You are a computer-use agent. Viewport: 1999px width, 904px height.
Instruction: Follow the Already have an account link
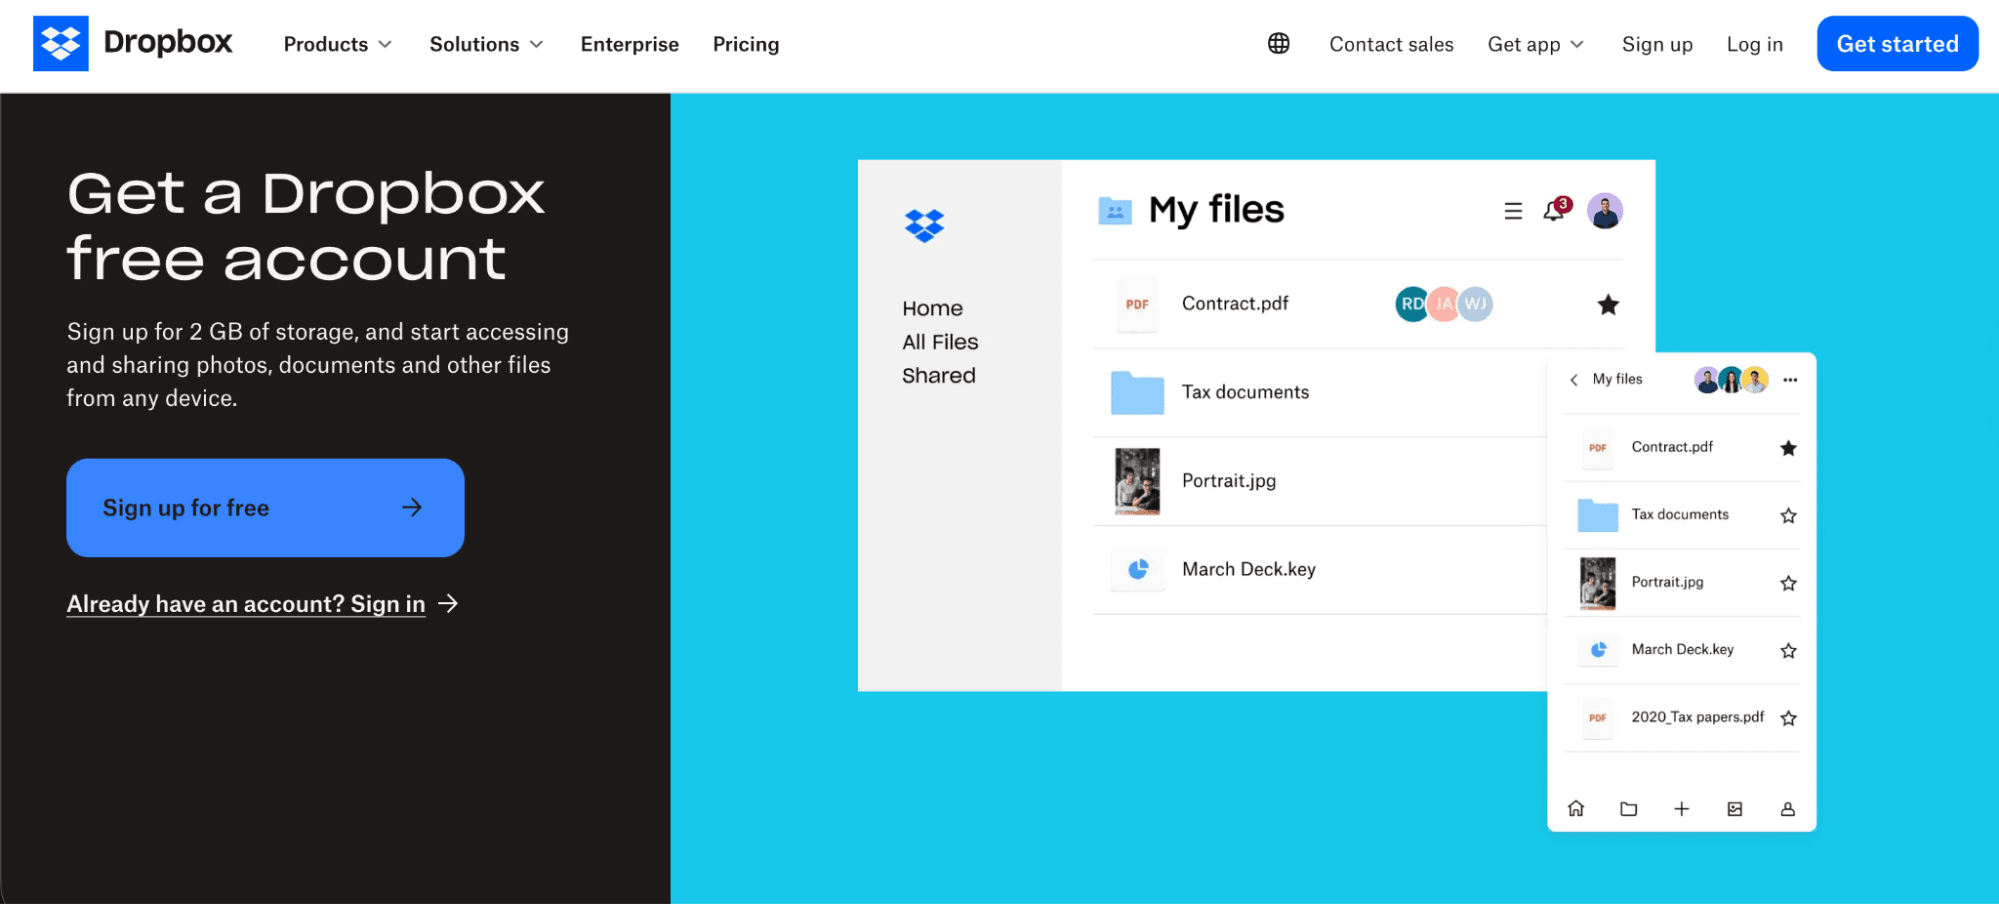click(x=246, y=604)
